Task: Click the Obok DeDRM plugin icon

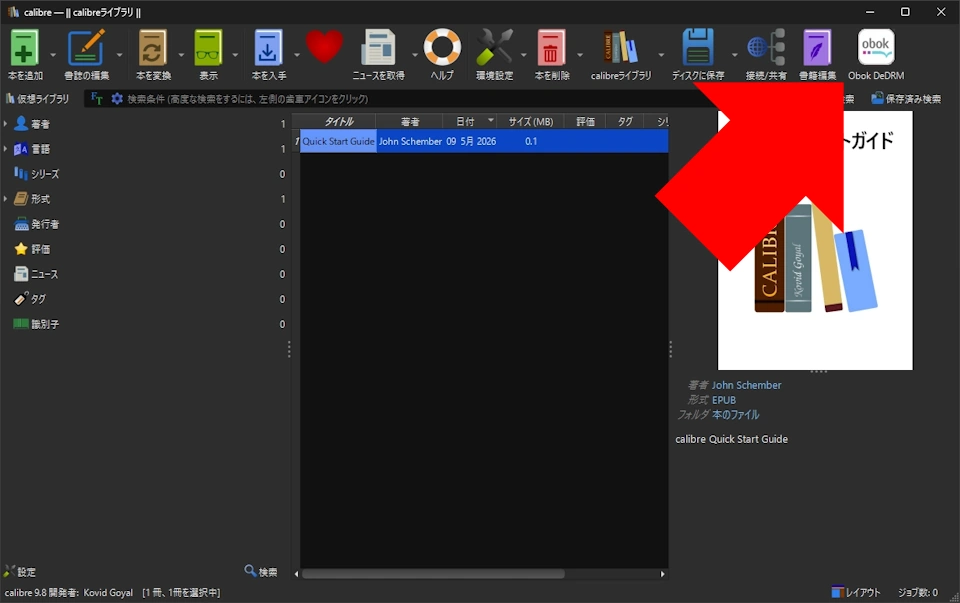Action: (x=876, y=47)
